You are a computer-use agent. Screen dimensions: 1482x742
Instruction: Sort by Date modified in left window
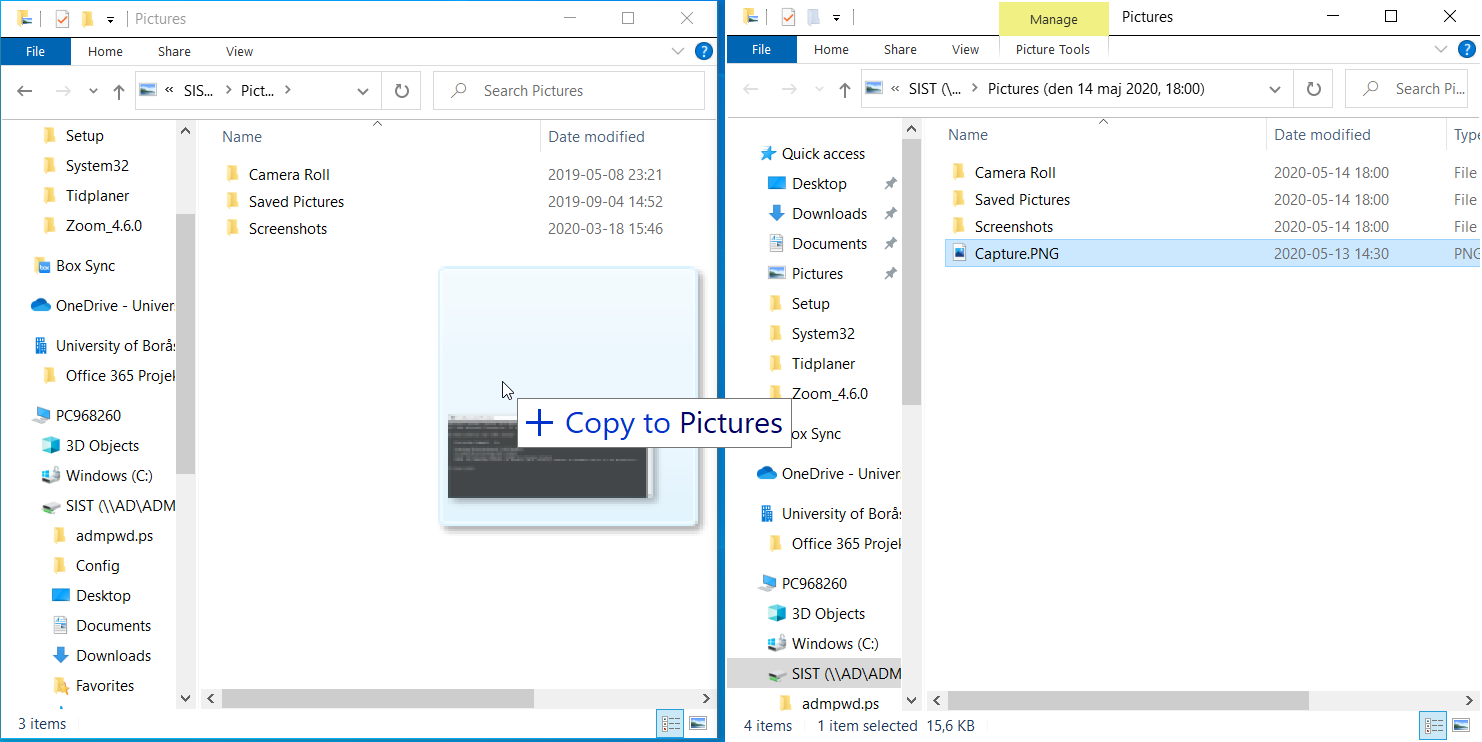(x=596, y=137)
